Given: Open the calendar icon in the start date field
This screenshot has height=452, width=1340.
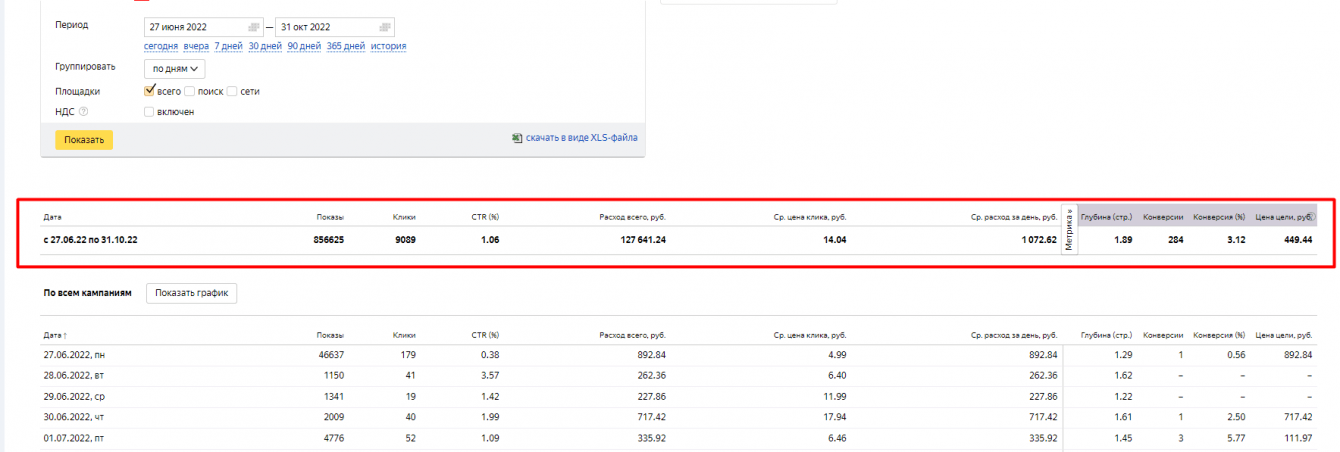Looking at the screenshot, I should click(254, 27).
